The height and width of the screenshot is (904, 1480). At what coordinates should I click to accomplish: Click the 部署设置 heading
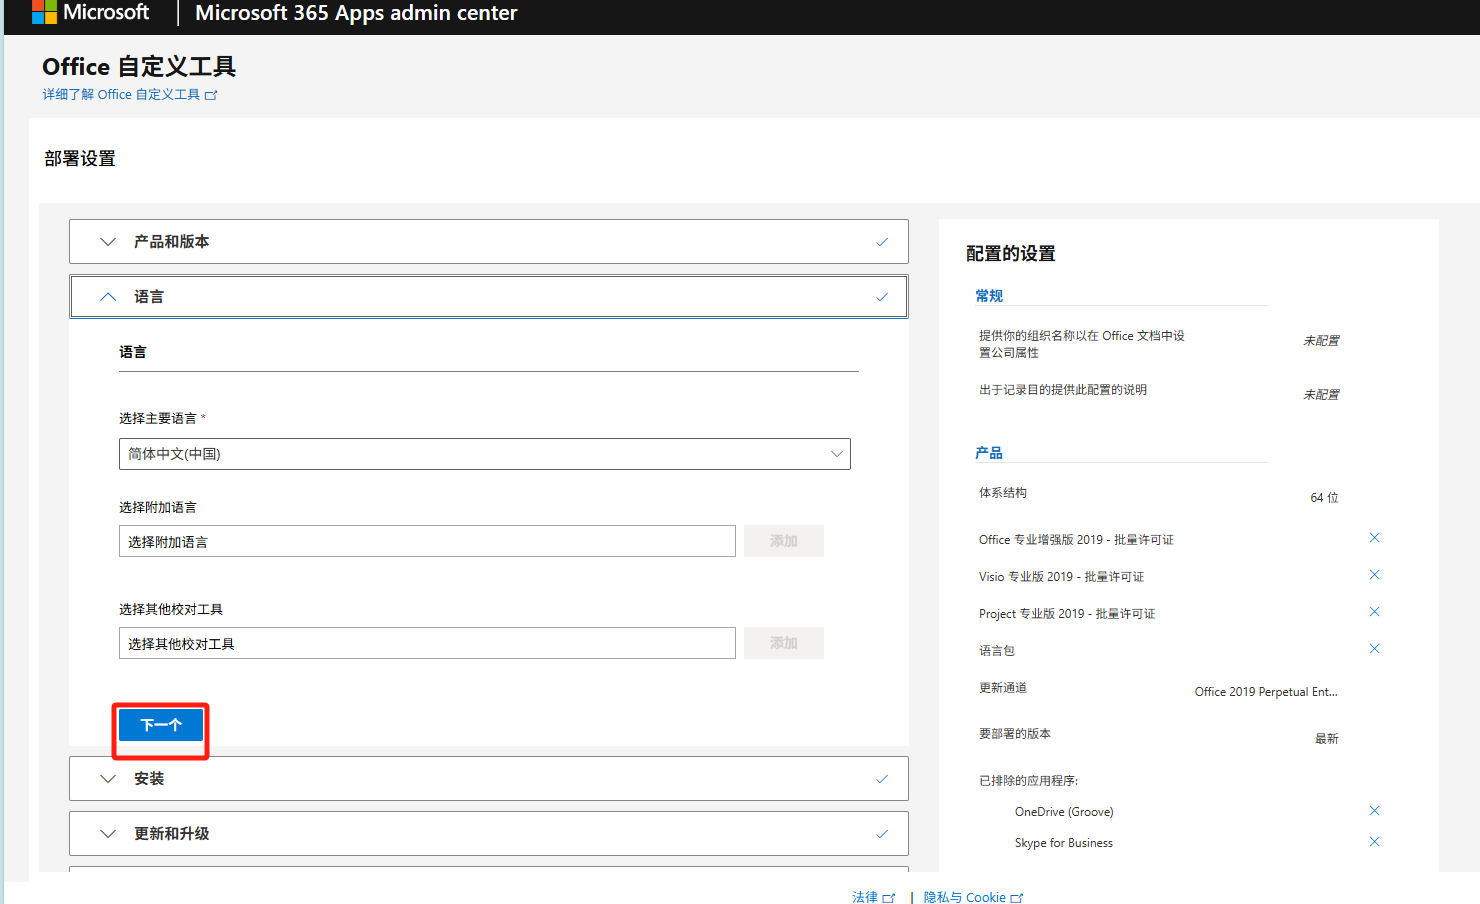click(x=80, y=159)
